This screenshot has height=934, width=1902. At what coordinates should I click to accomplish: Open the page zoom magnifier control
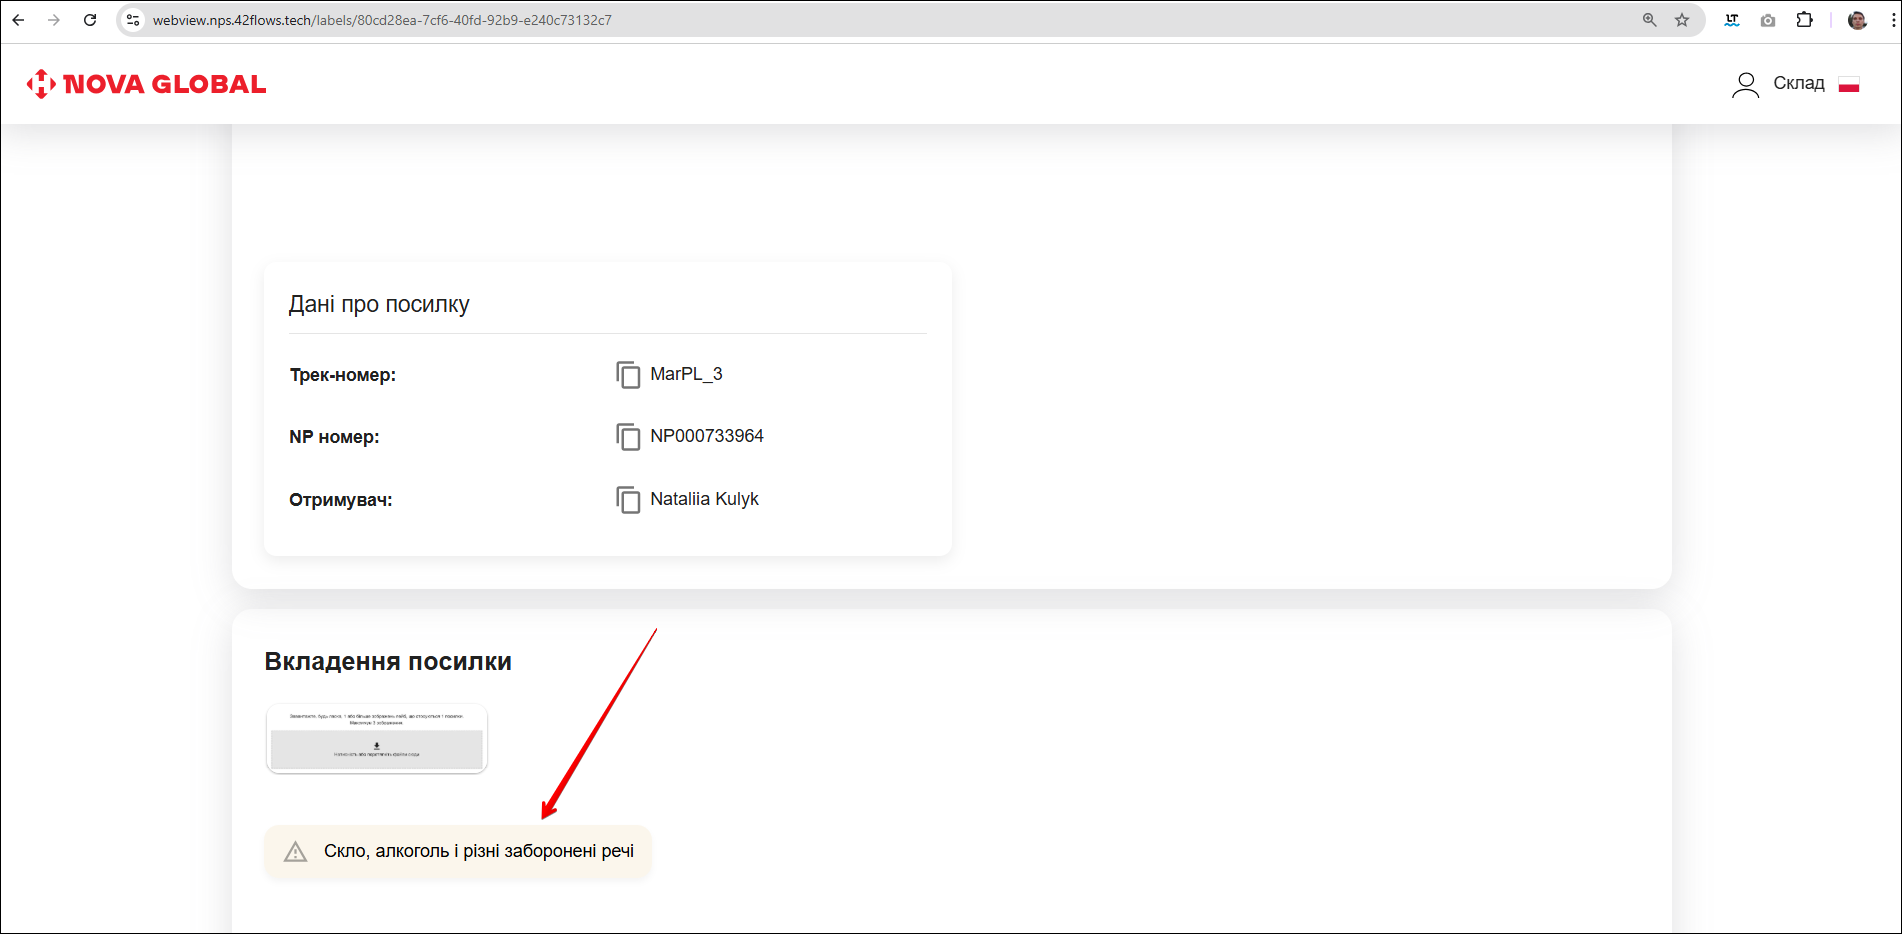click(x=1649, y=20)
